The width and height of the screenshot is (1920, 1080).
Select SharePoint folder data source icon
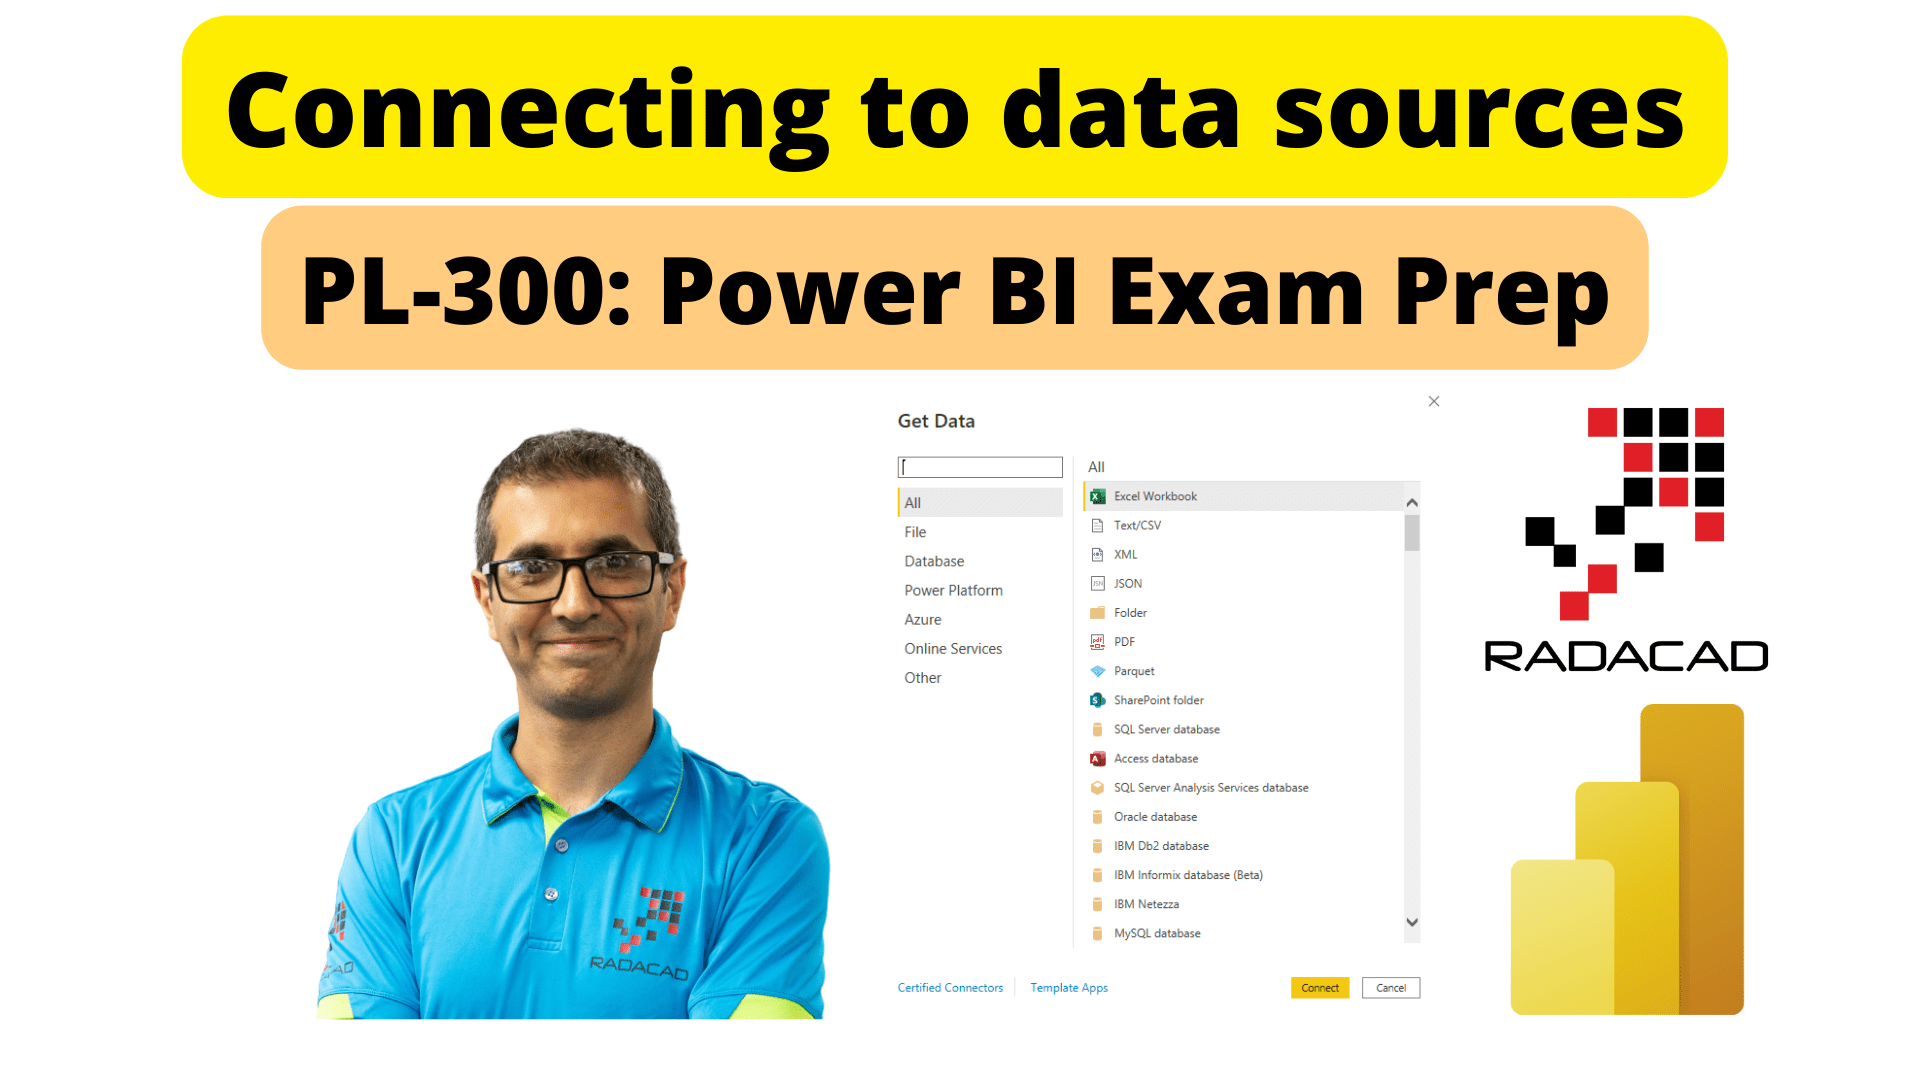[x=1097, y=700]
